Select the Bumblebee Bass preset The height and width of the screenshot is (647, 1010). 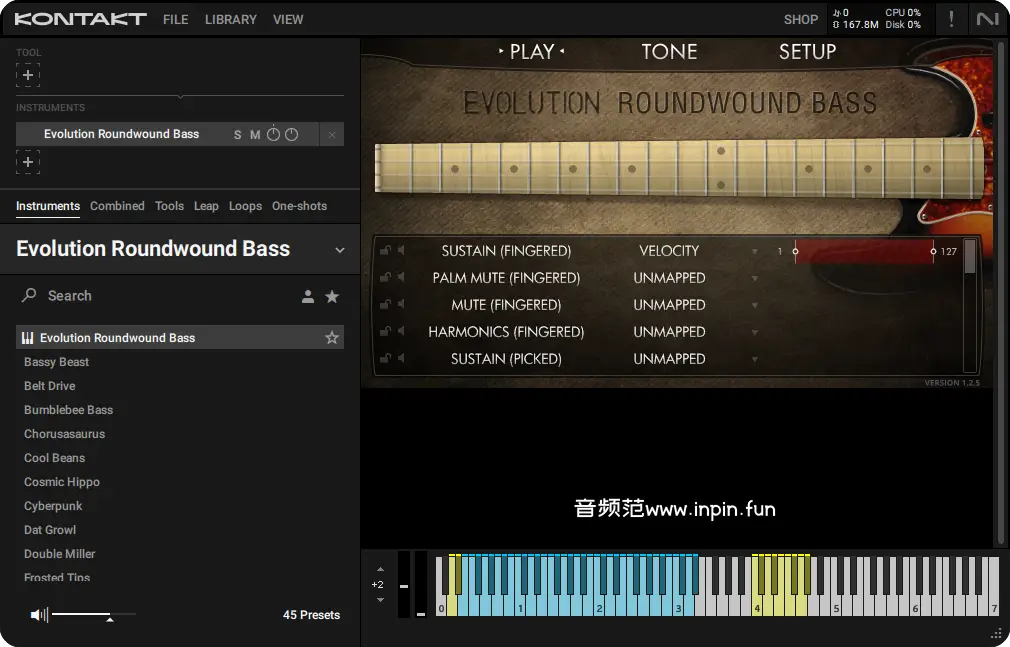tap(68, 410)
